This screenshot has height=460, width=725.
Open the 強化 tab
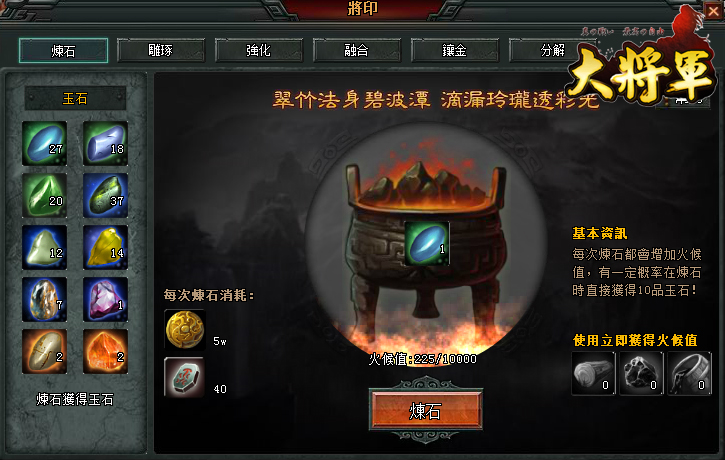click(x=259, y=50)
